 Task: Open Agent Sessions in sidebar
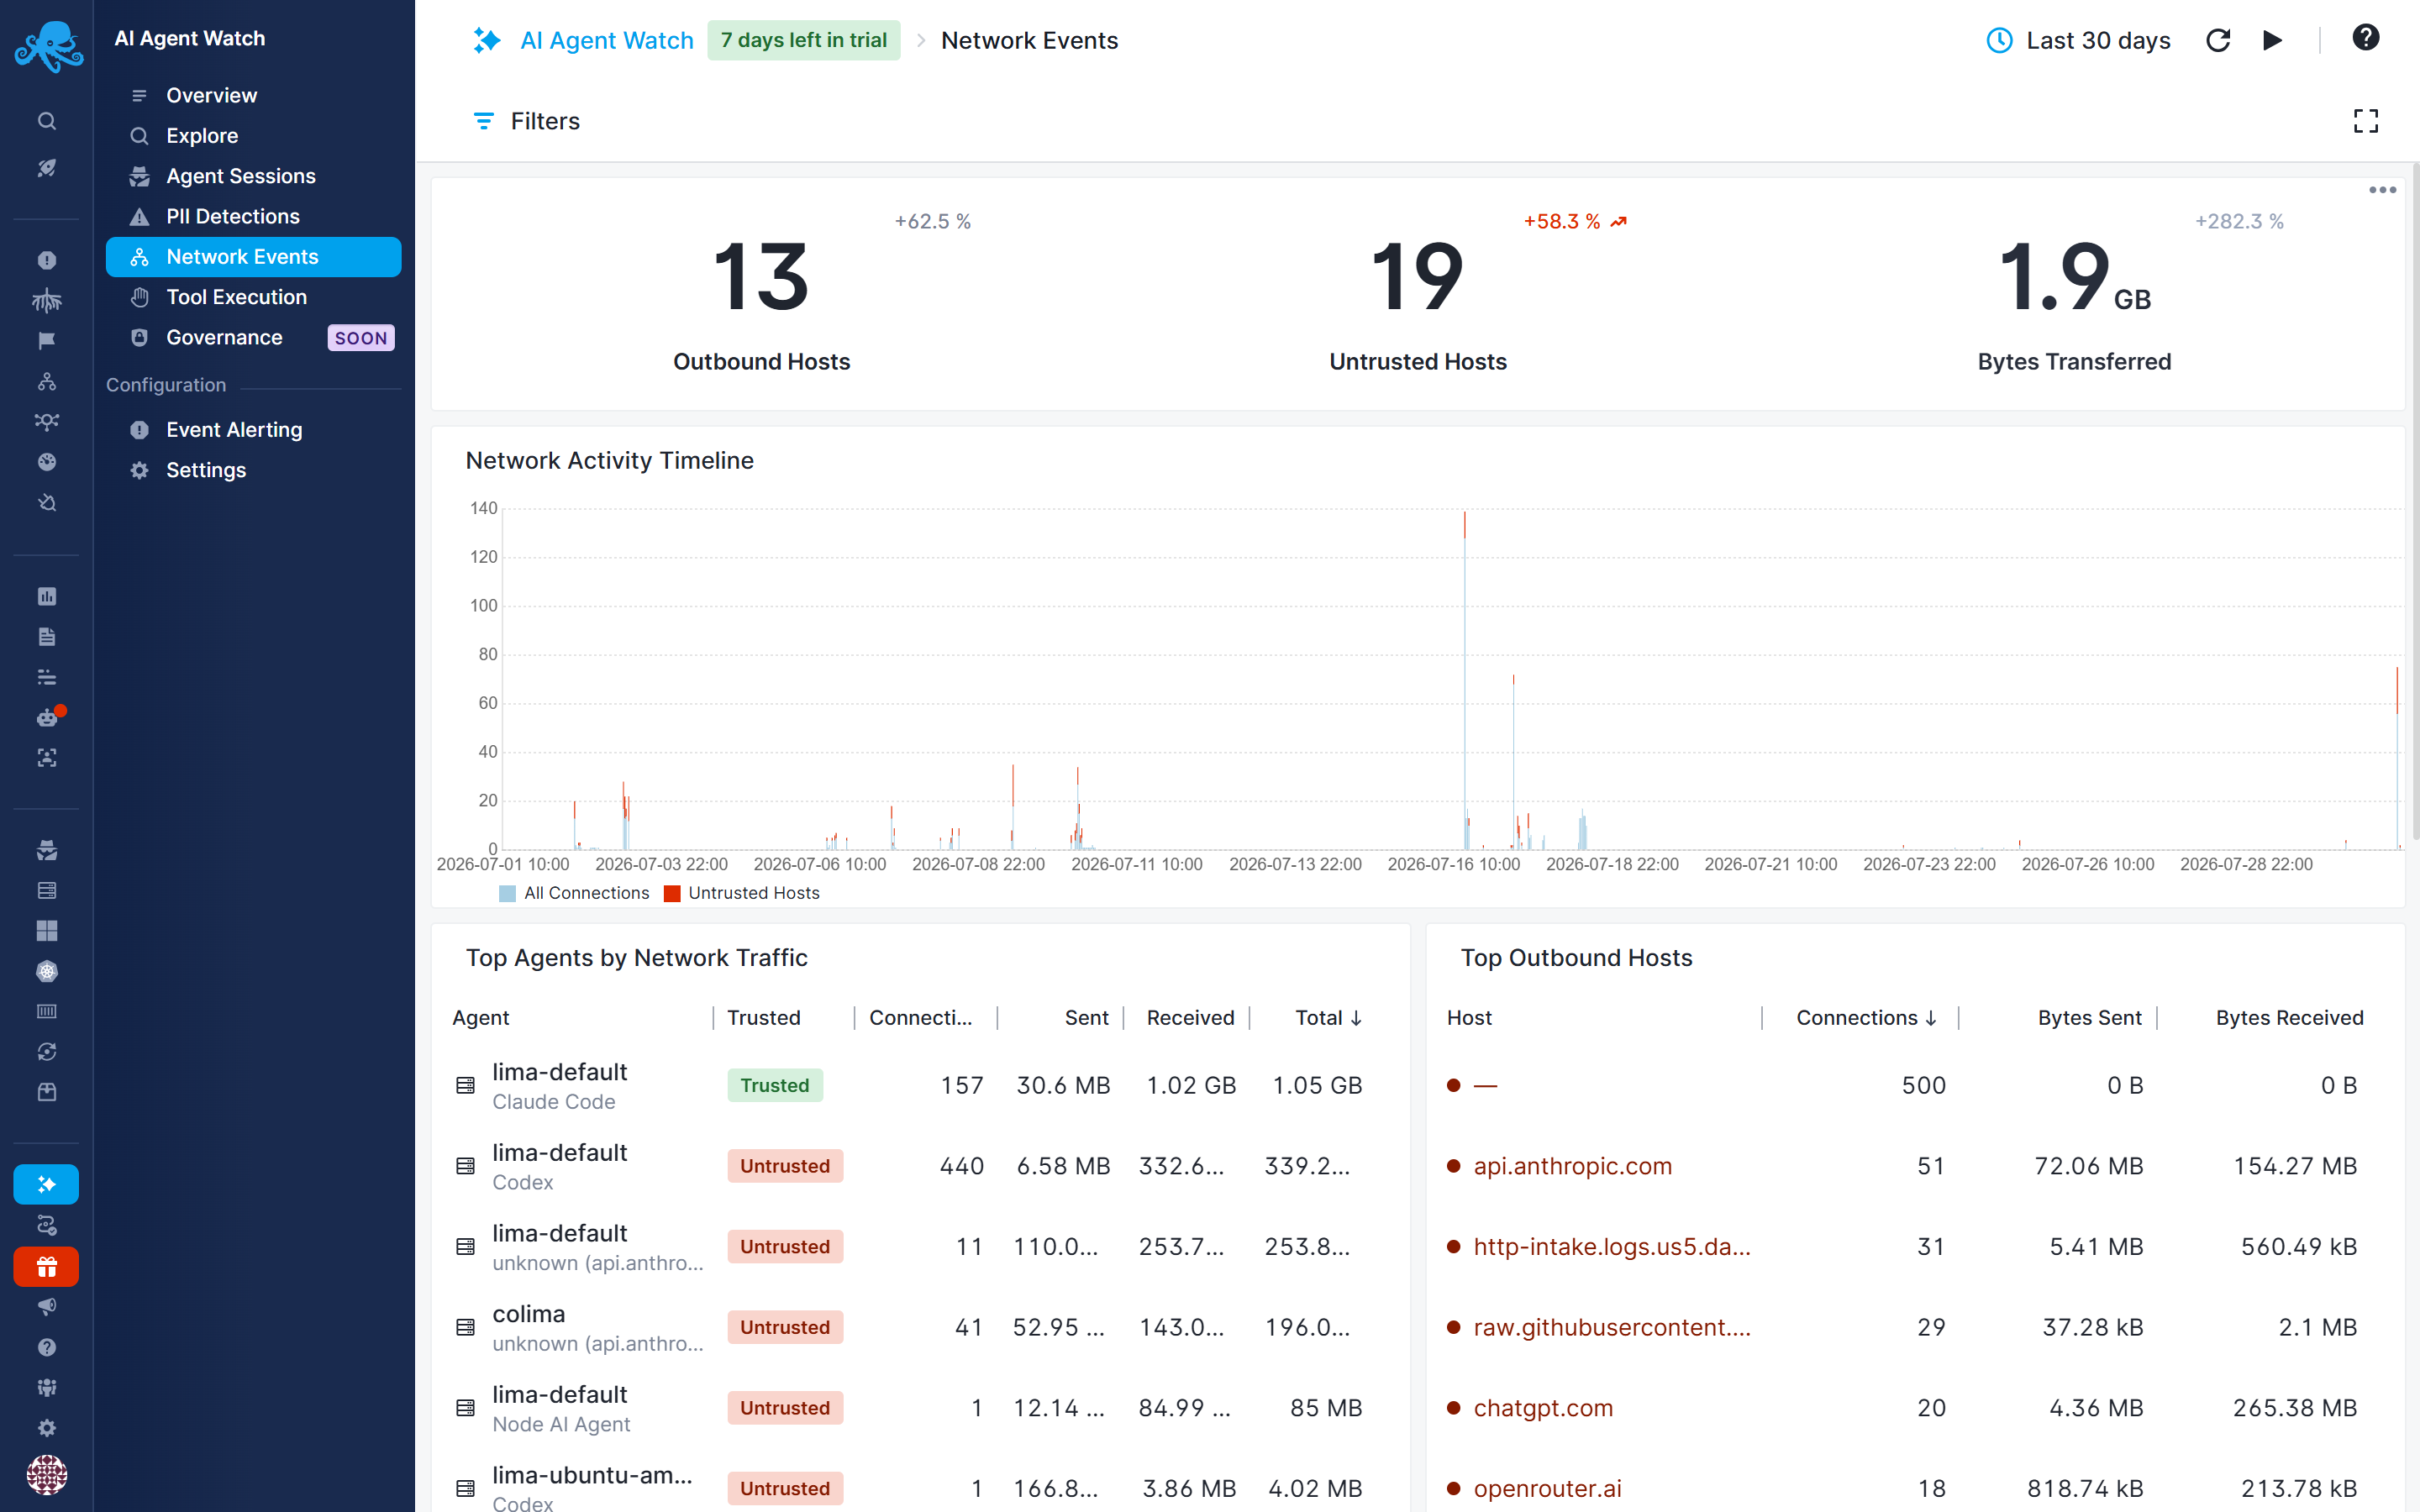click(253, 176)
